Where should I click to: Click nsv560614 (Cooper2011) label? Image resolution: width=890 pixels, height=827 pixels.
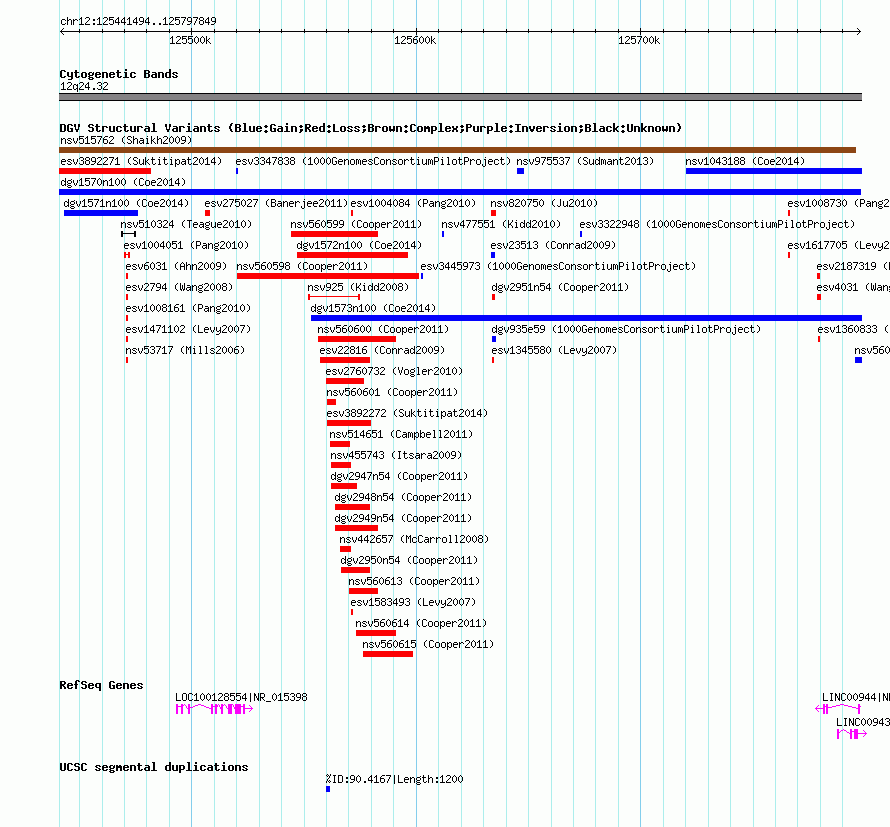pyautogui.click(x=421, y=623)
